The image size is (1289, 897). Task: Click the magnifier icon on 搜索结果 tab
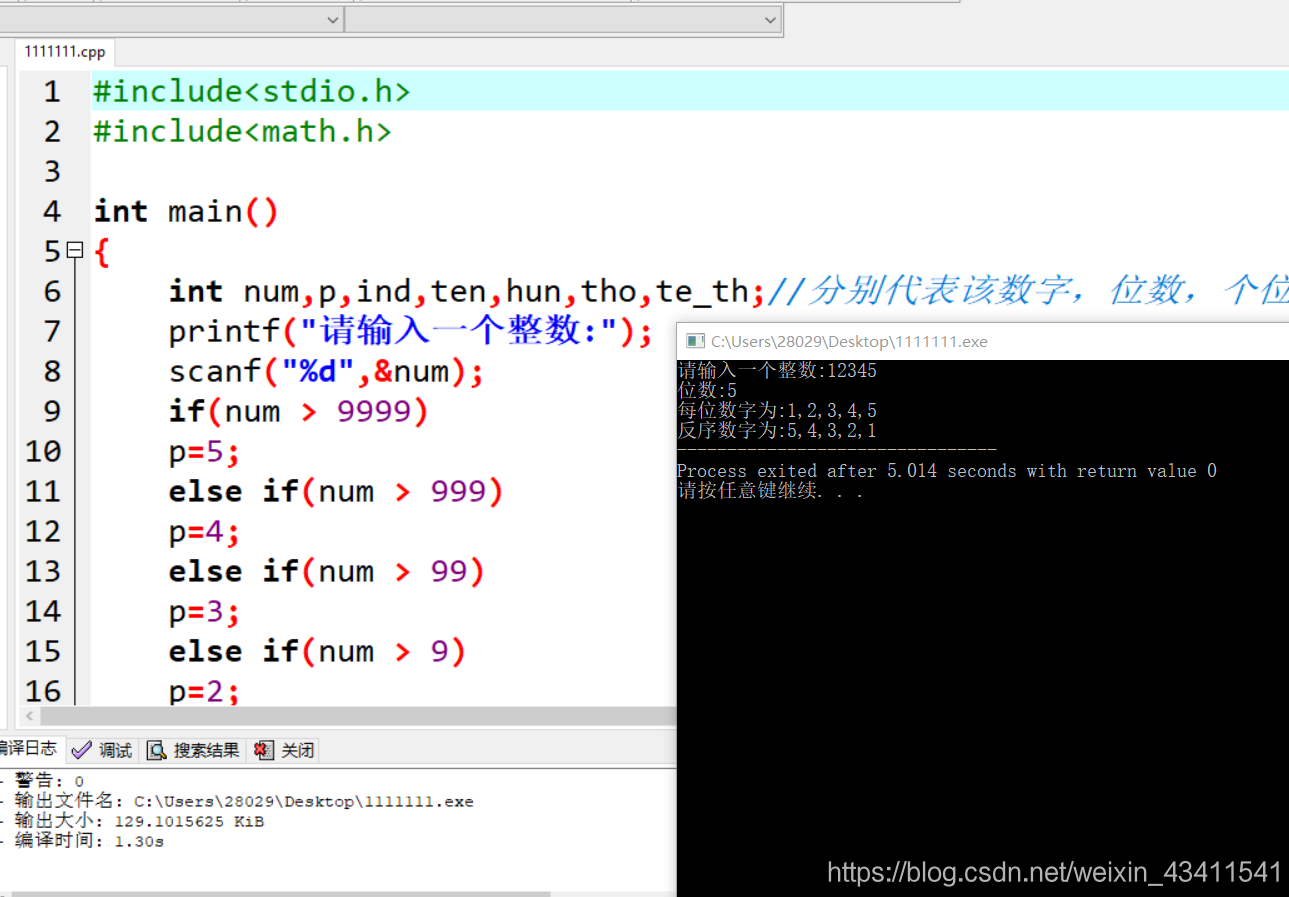pos(156,750)
